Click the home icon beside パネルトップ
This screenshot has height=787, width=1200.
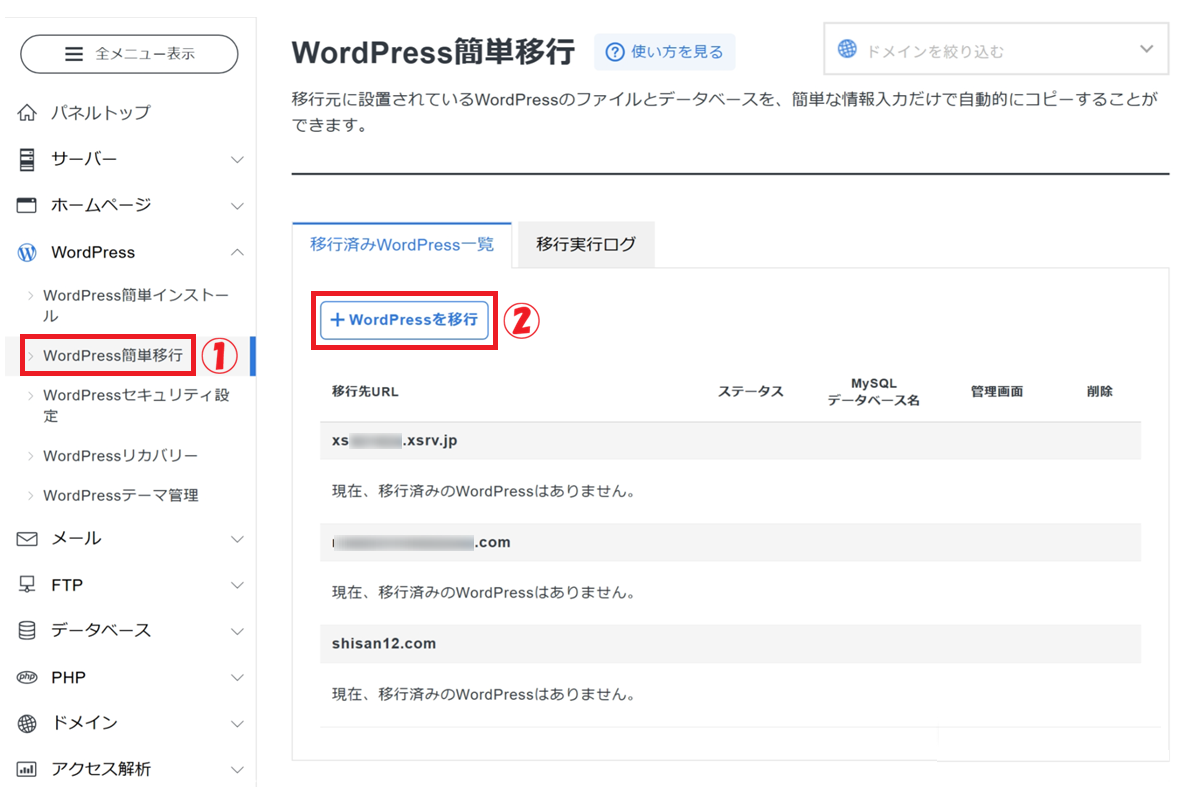(28, 113)
